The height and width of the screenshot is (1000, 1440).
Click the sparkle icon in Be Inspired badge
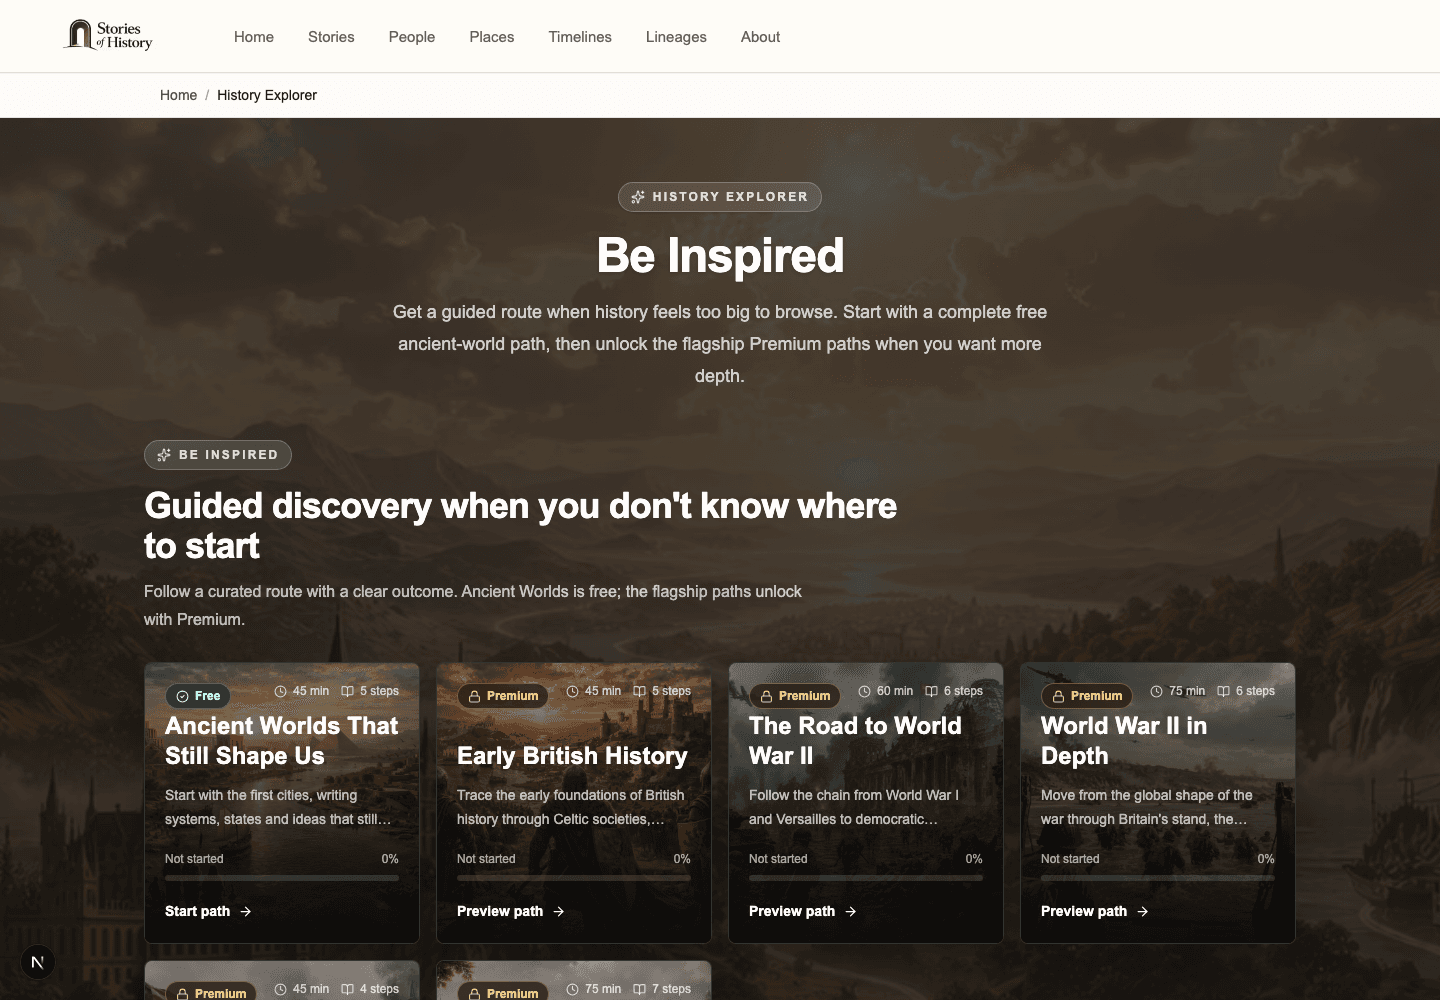pyautogui.click(x=164, y=455)
